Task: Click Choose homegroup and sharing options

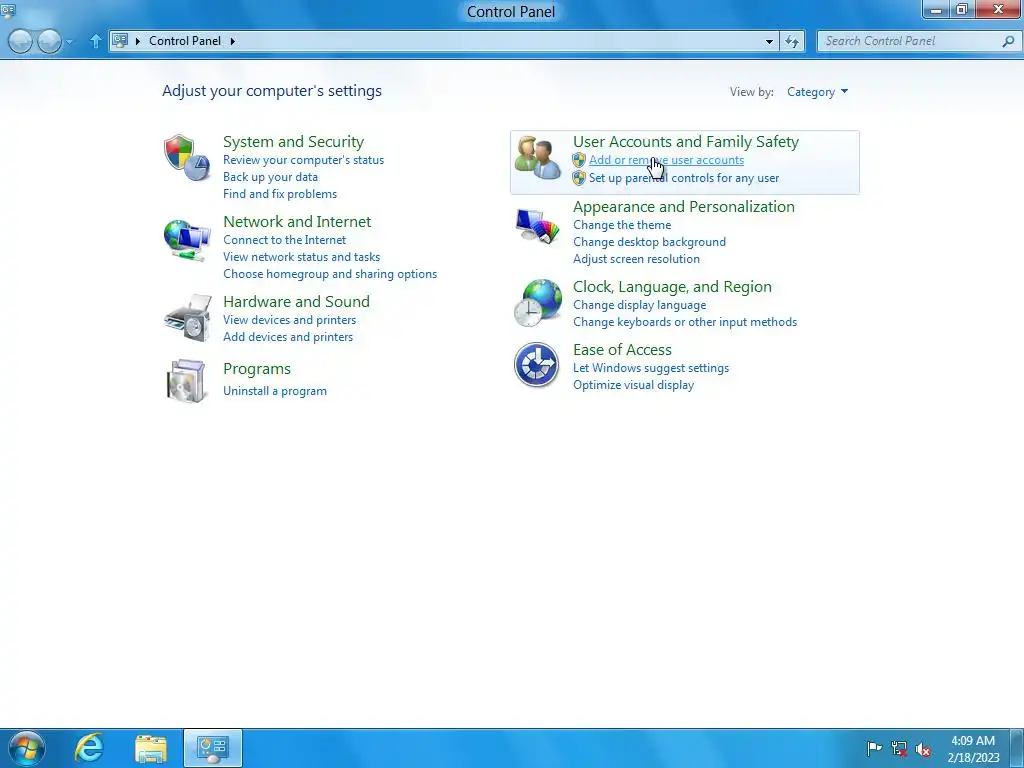Action: (330, 274)
